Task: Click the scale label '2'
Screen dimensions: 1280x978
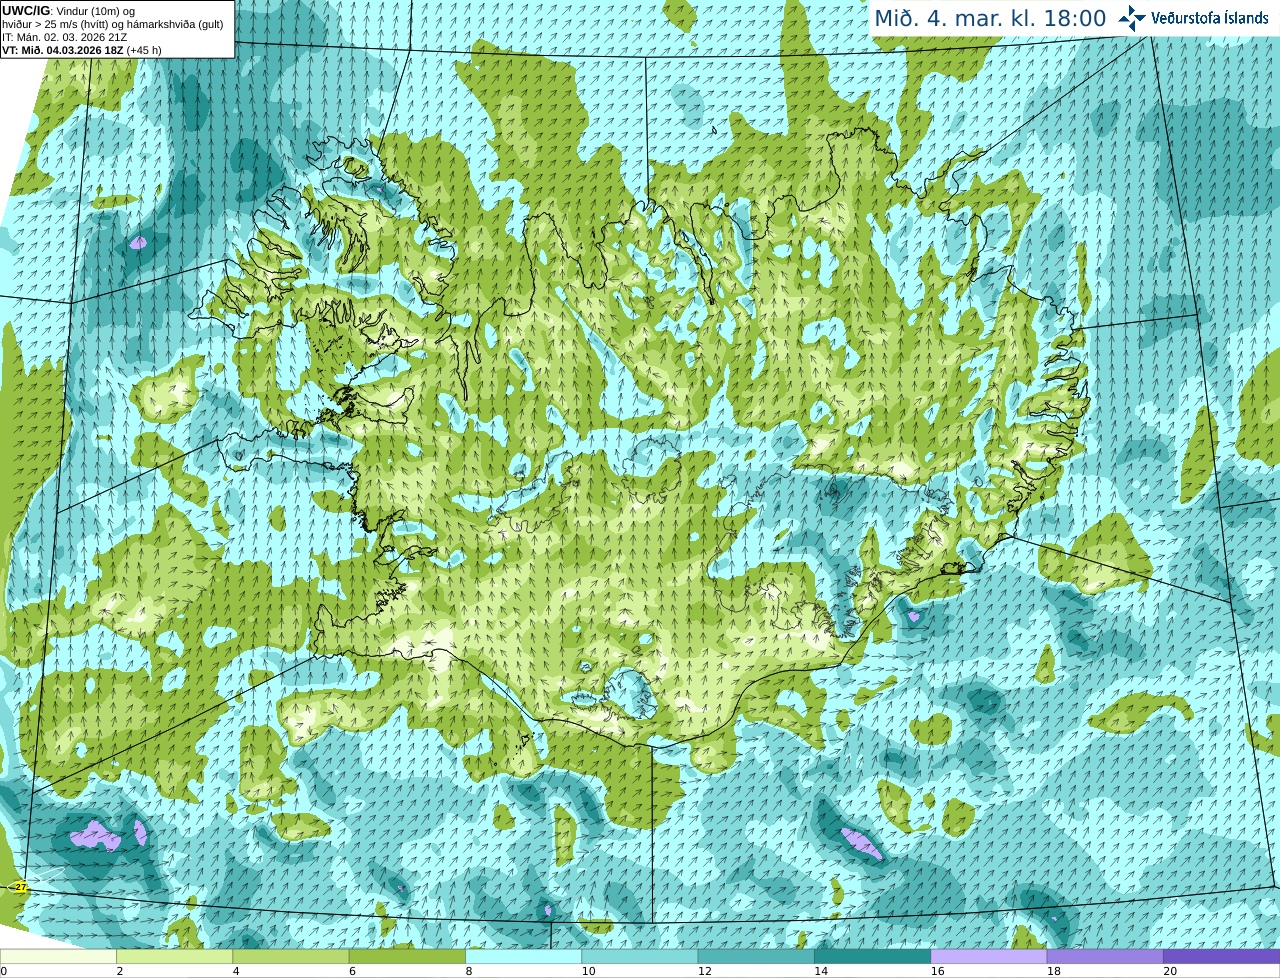Action: click(x=120, y=971)
